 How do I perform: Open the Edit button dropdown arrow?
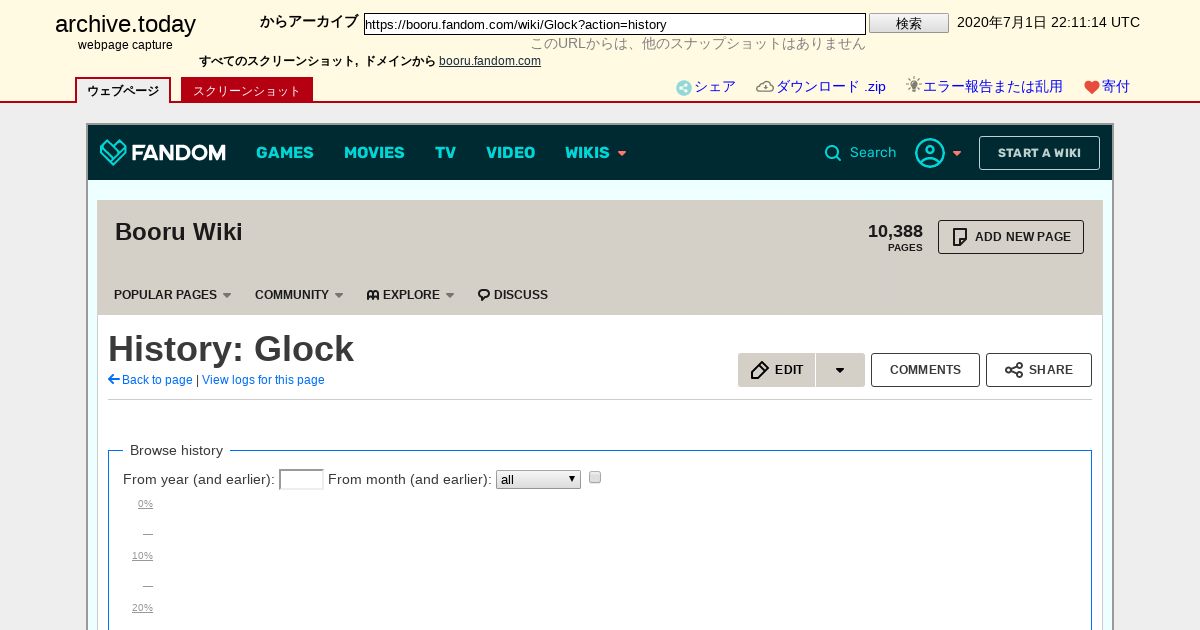click(840, 370)
